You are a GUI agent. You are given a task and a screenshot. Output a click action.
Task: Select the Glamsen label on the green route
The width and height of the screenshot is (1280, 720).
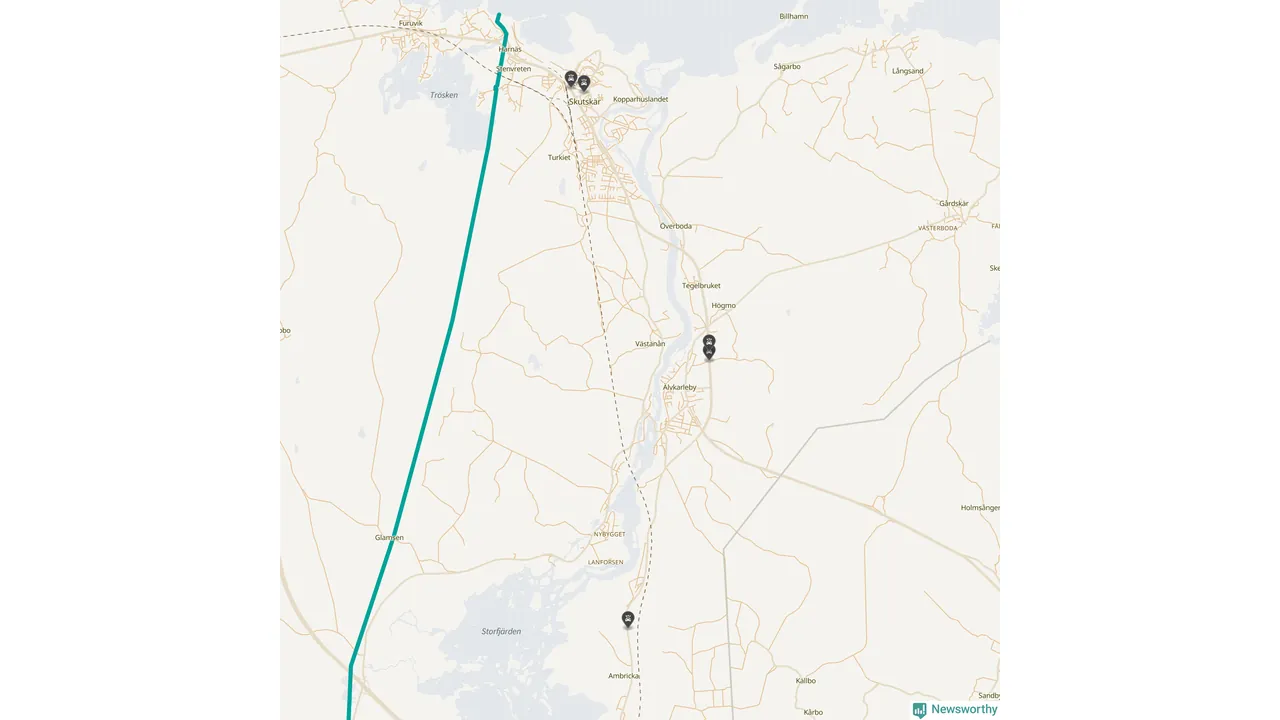click(389, 538)
